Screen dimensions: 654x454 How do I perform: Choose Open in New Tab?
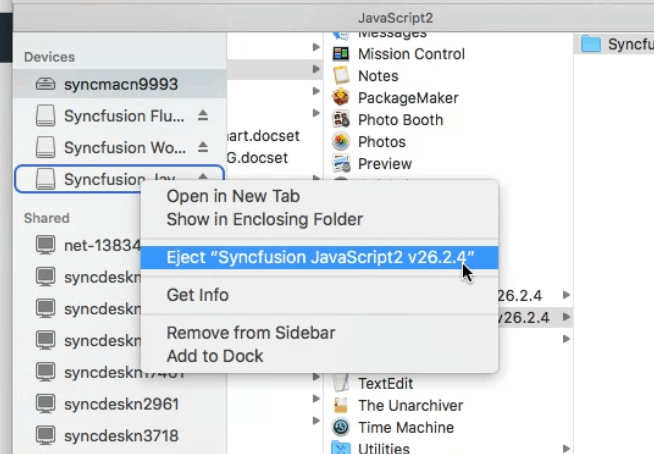(233, 197)
